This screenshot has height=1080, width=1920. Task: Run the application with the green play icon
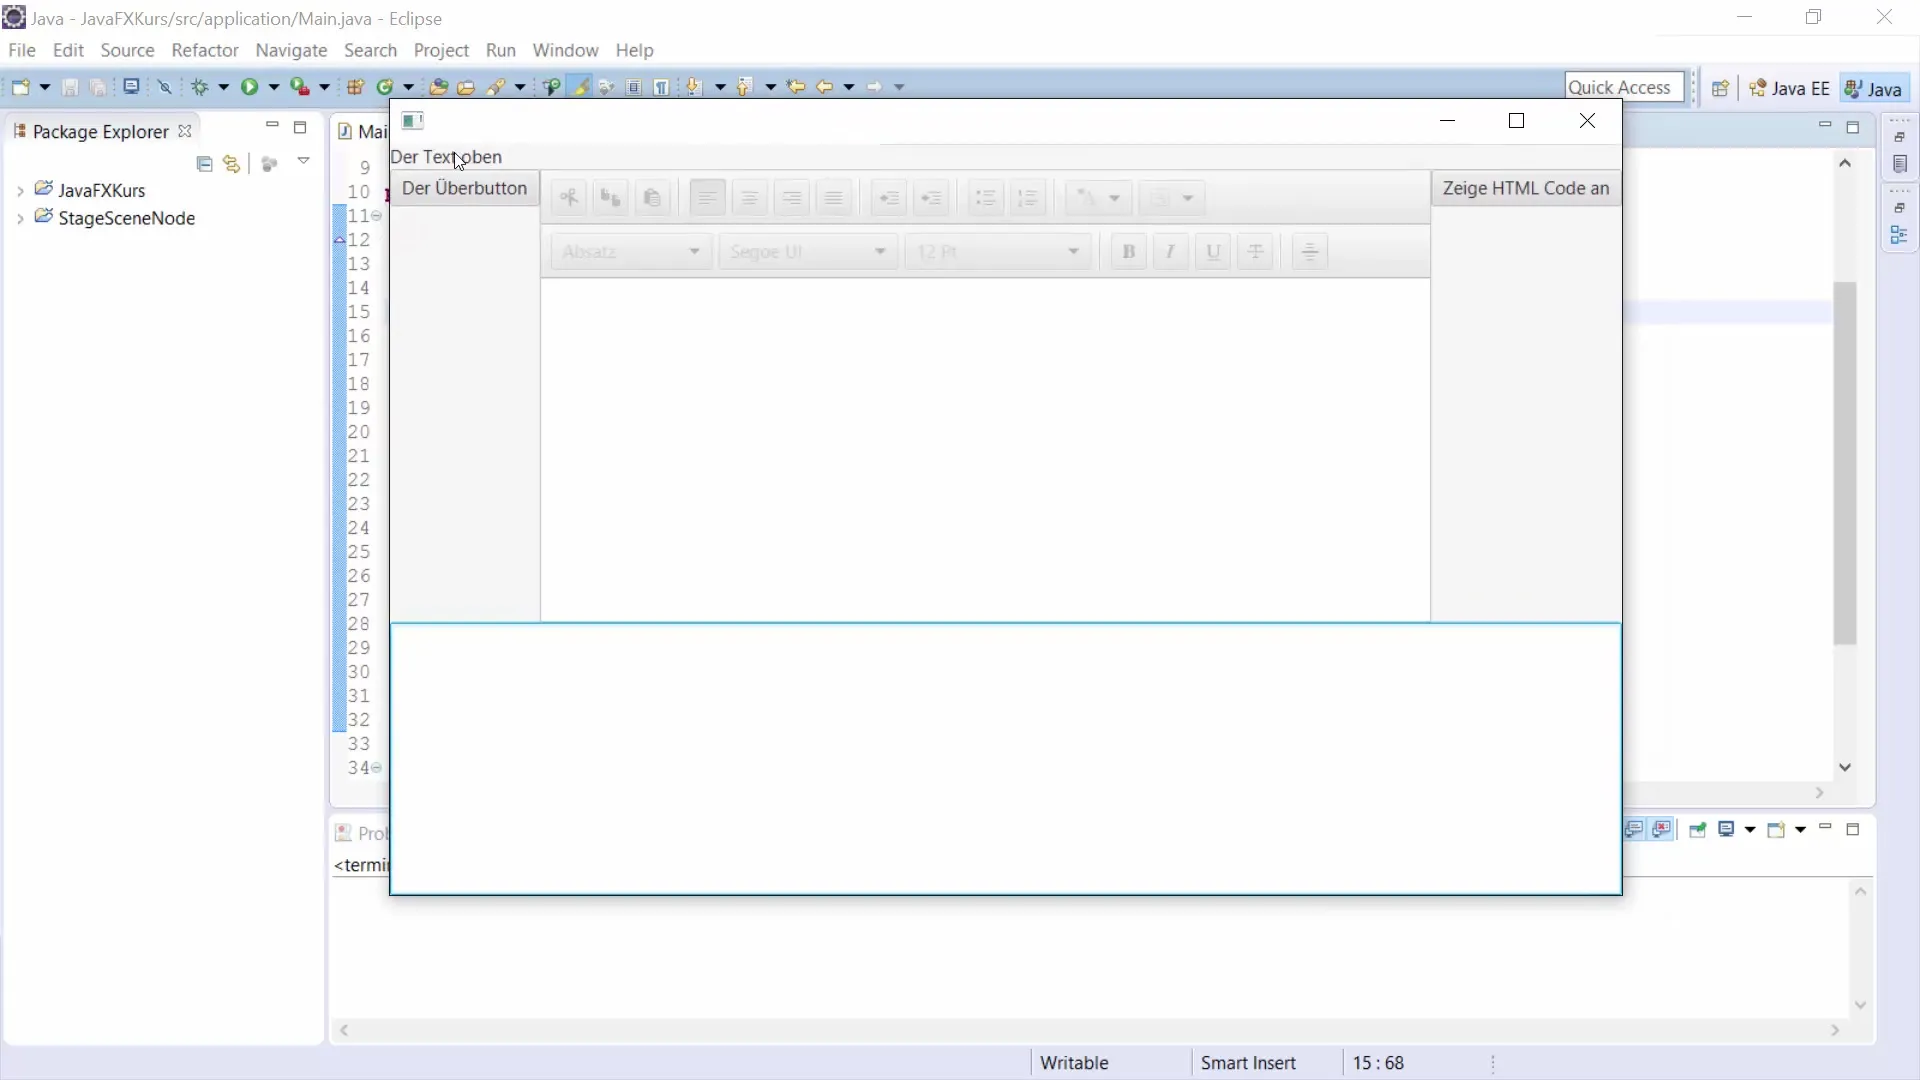click(x=249, y=87)
